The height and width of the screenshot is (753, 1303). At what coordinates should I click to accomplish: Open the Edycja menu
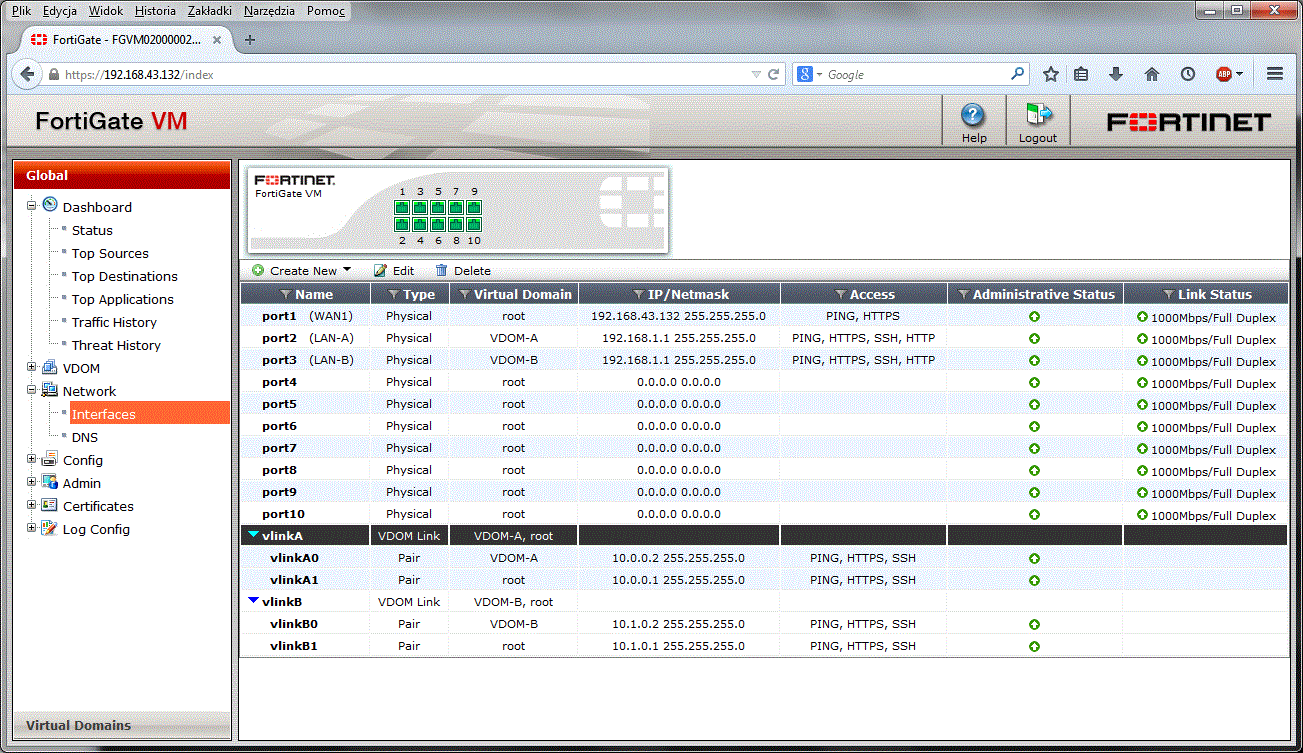tap(60, 10)
